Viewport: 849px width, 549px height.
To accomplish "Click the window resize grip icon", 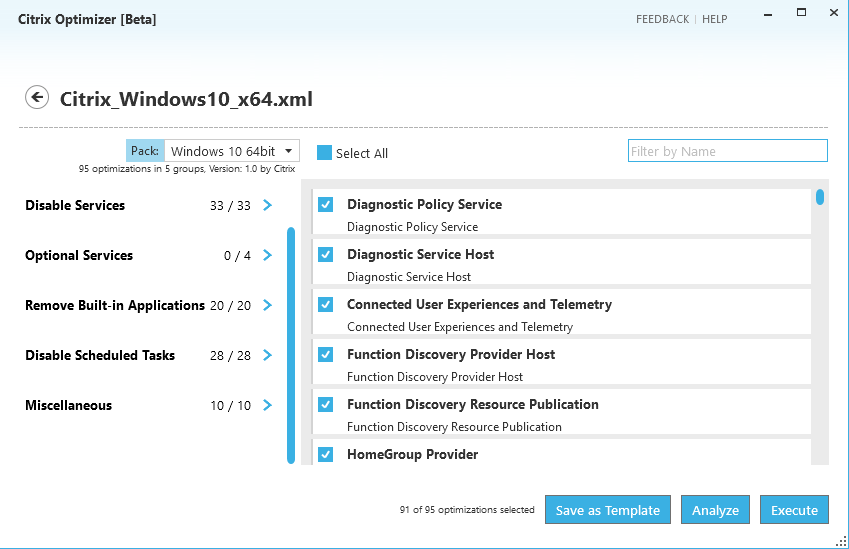I will pyautogui.click(x=841, y=541).
